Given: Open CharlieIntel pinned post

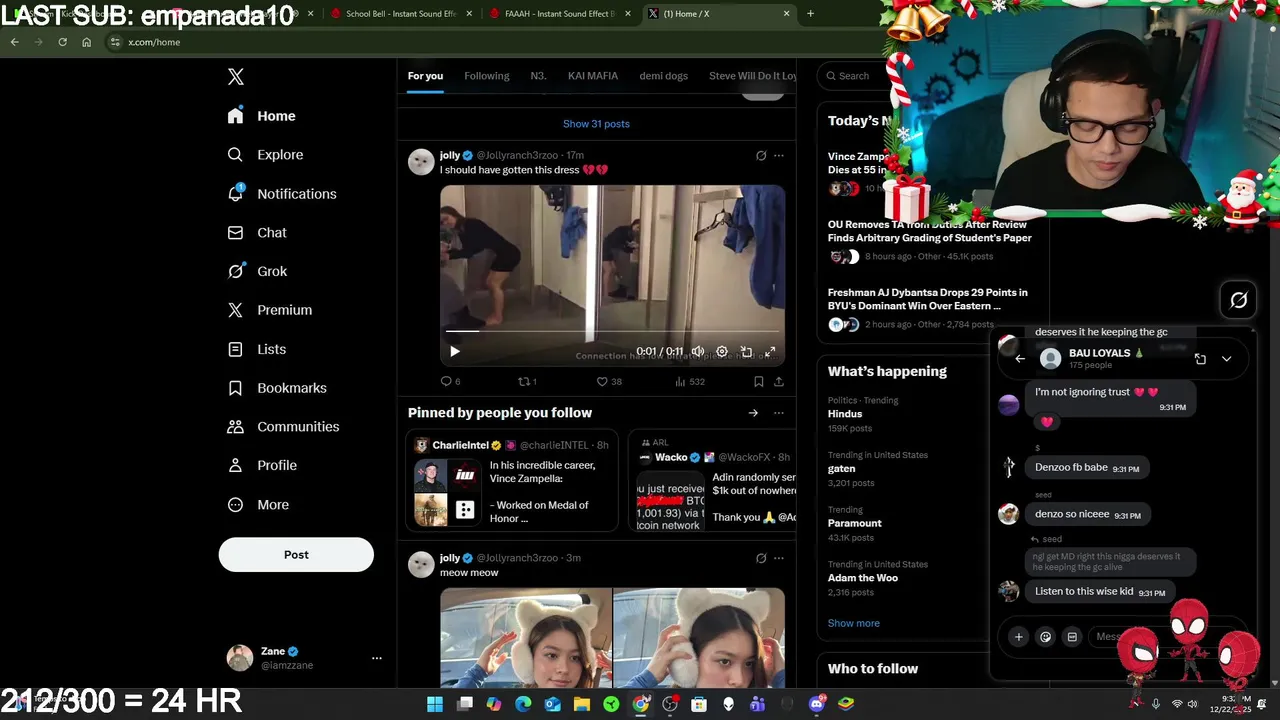Looking at the screenshot, I should 512,481.
